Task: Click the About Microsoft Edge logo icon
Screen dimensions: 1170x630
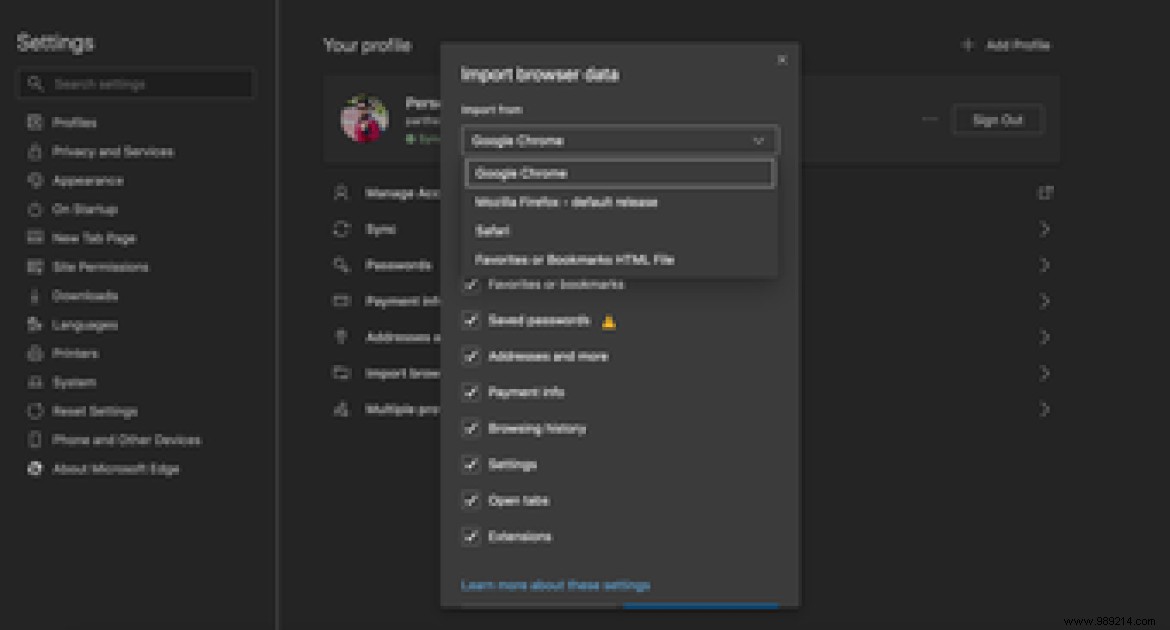Action: (x=34, y=469)
